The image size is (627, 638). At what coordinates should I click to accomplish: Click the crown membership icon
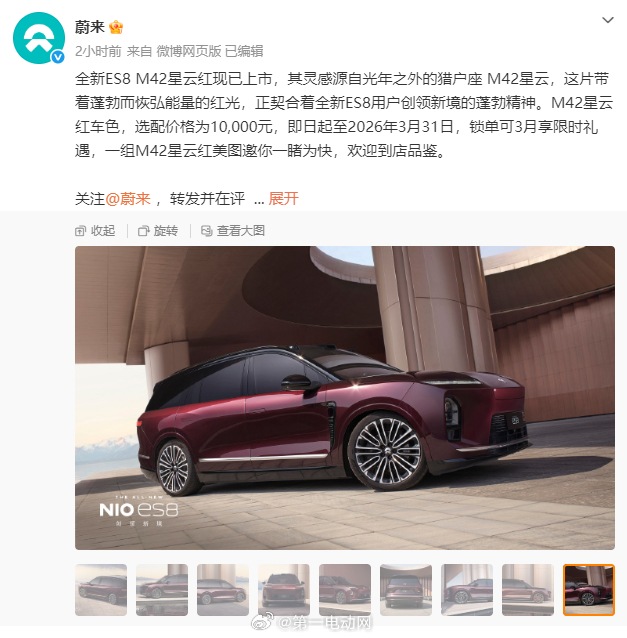pos(116,27)
